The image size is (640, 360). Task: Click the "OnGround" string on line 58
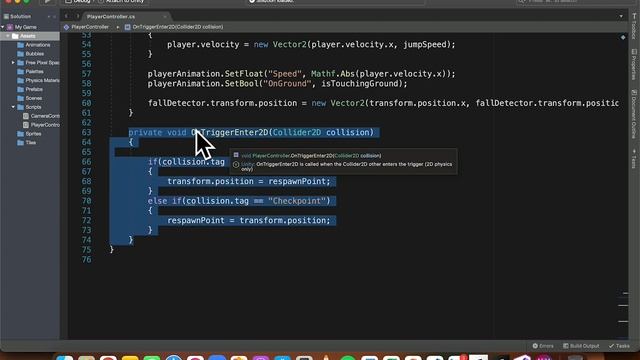(287, 84)
